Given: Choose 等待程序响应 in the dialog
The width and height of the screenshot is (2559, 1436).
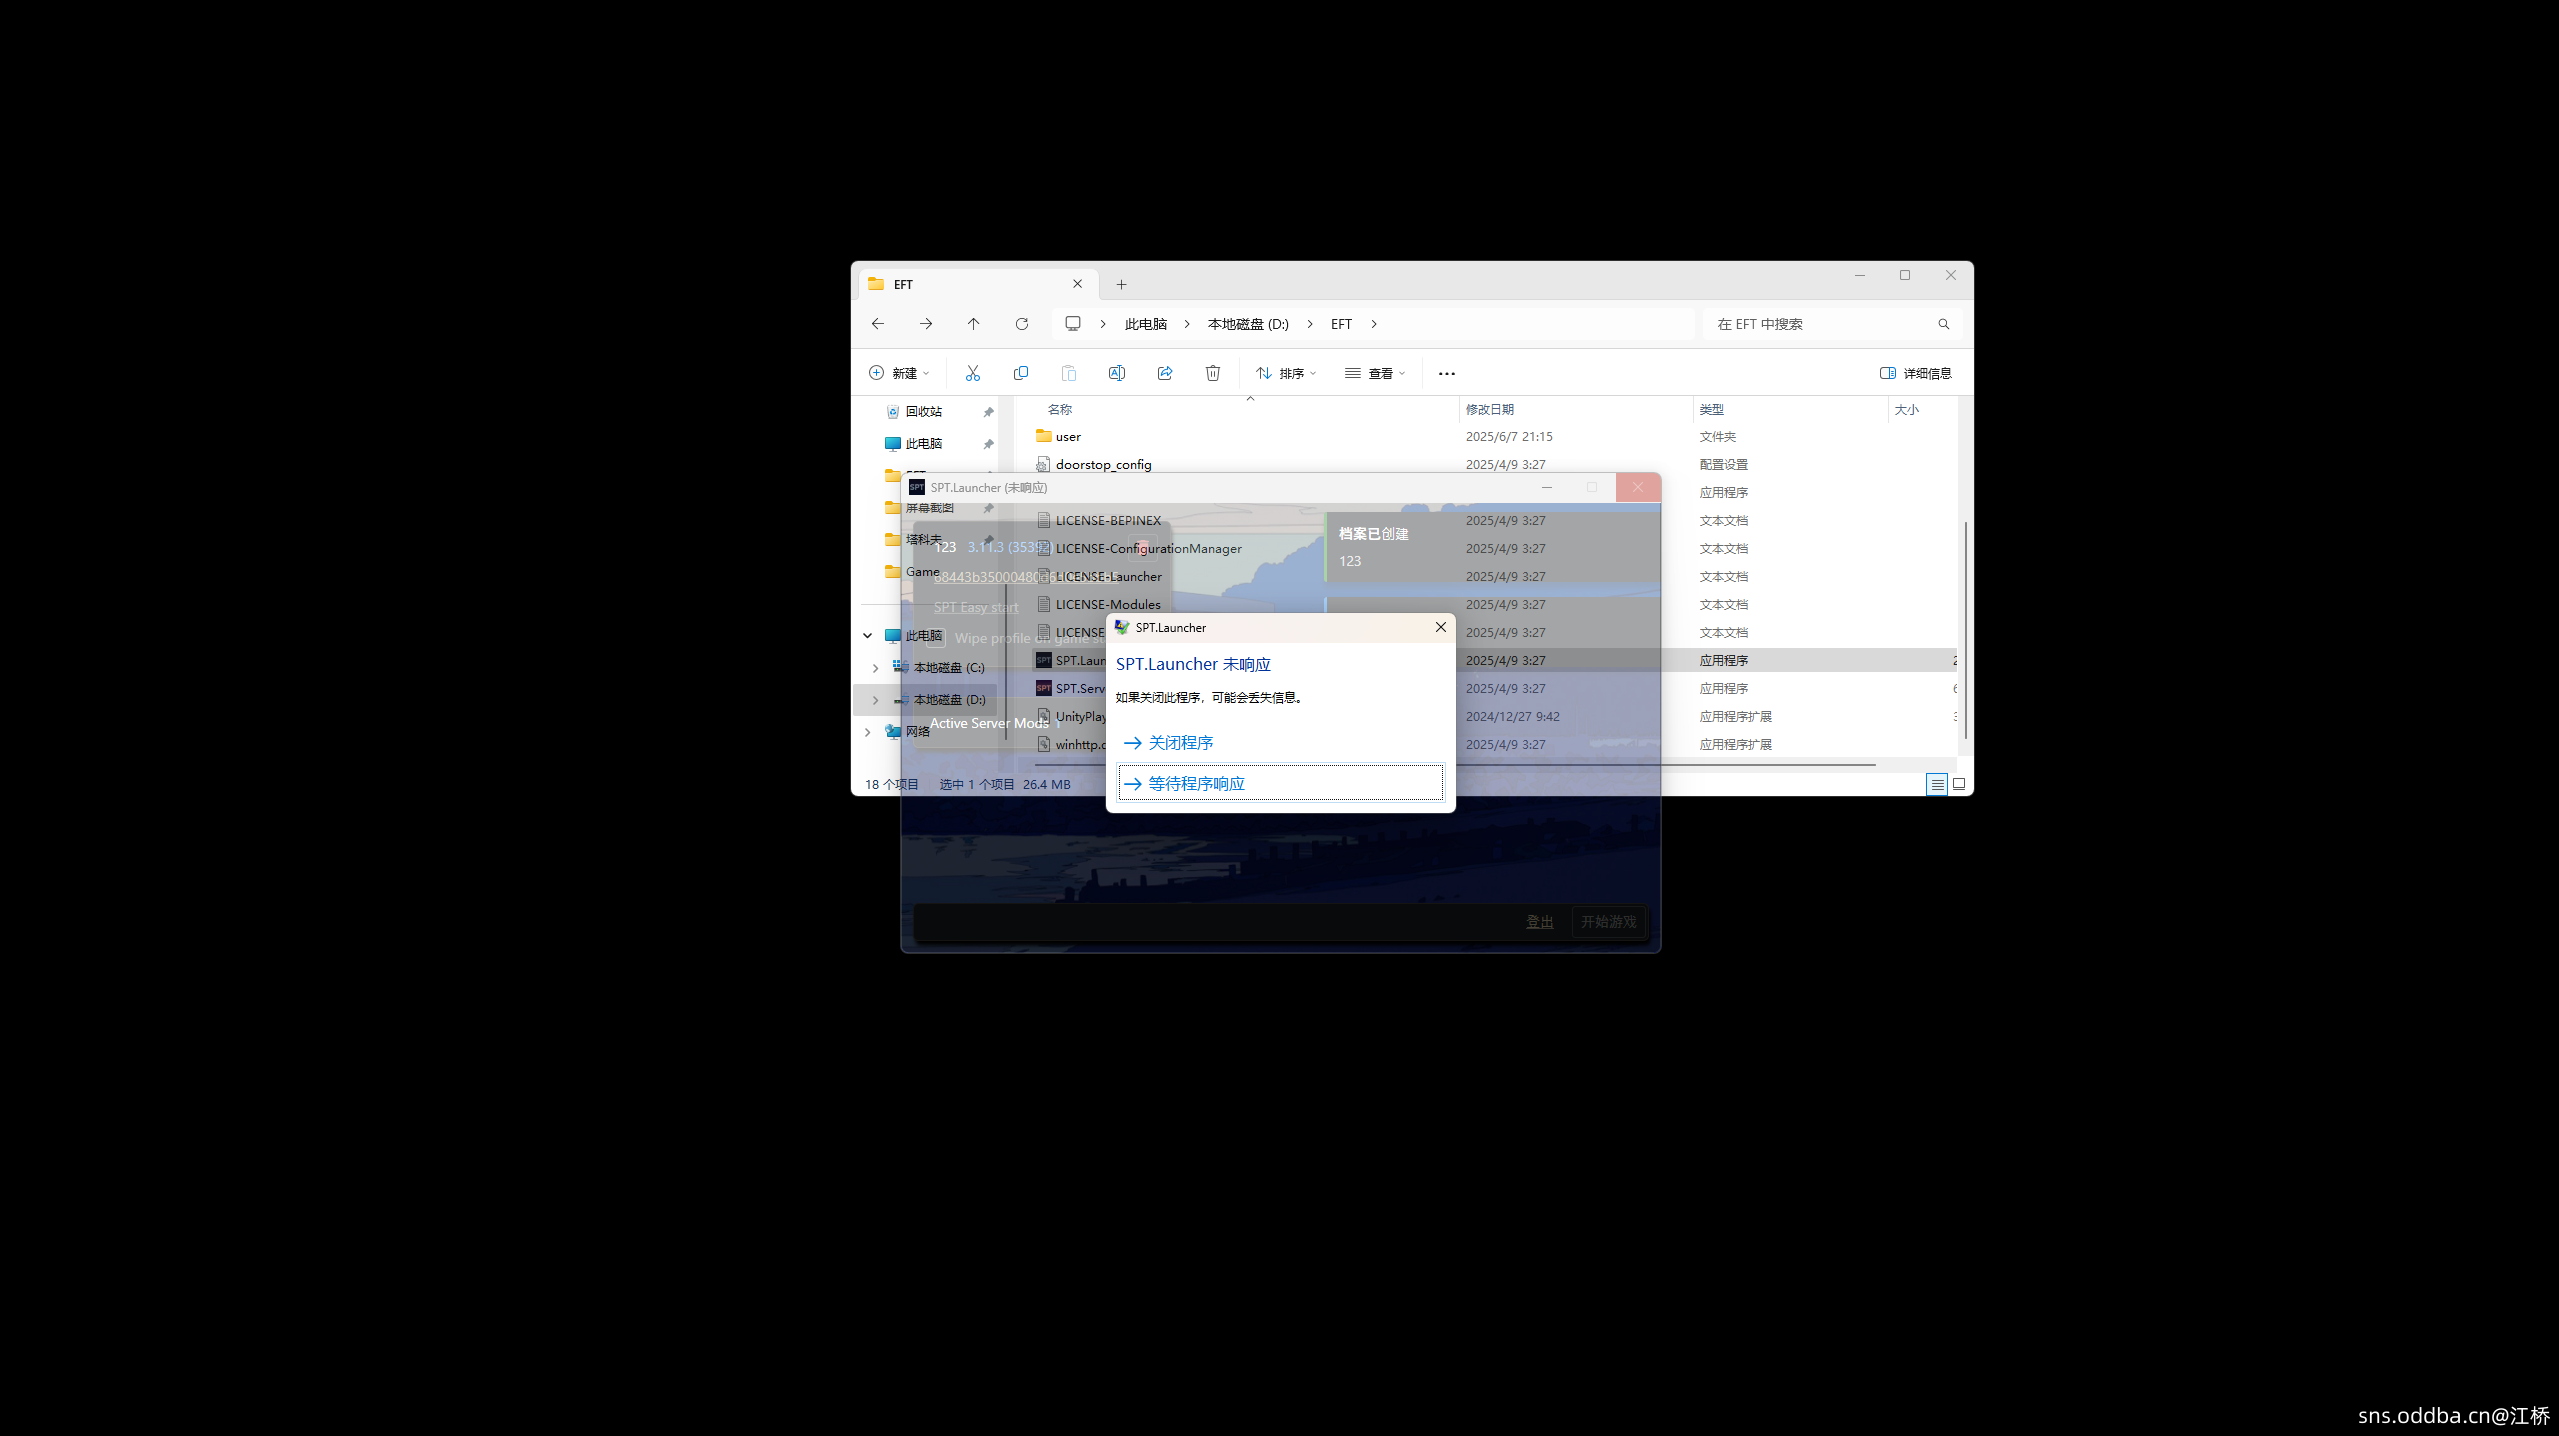Looking at the screenshot, I should pyautogui.click(x=1280, y=783).
